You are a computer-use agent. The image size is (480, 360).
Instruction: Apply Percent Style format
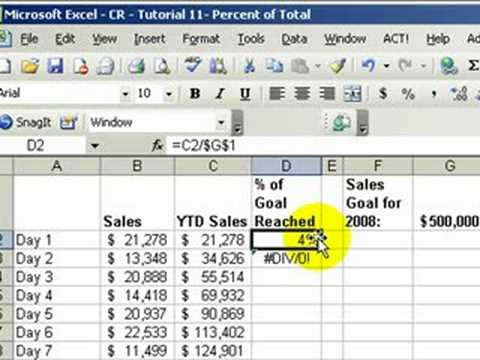(408, 94)
